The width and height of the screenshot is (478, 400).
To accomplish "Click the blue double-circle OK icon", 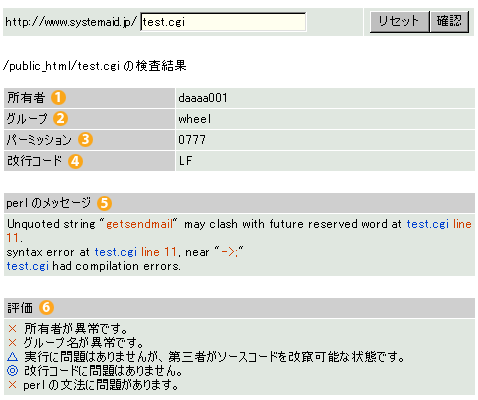I will (x=12, y=371).
